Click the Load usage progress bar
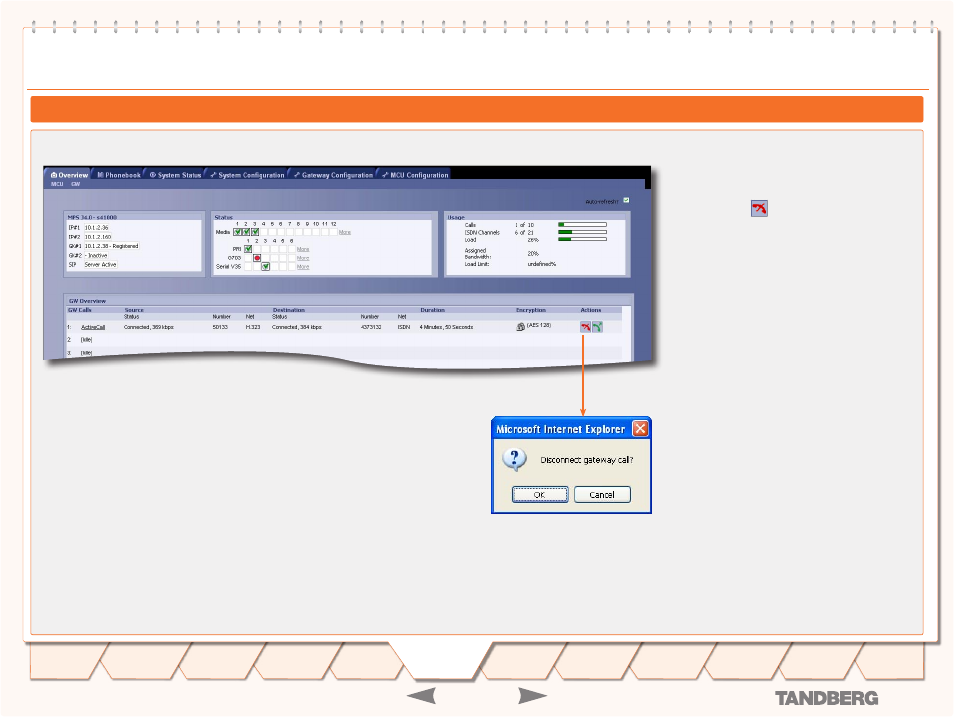 pyautogui.click(x=582, y=239)
